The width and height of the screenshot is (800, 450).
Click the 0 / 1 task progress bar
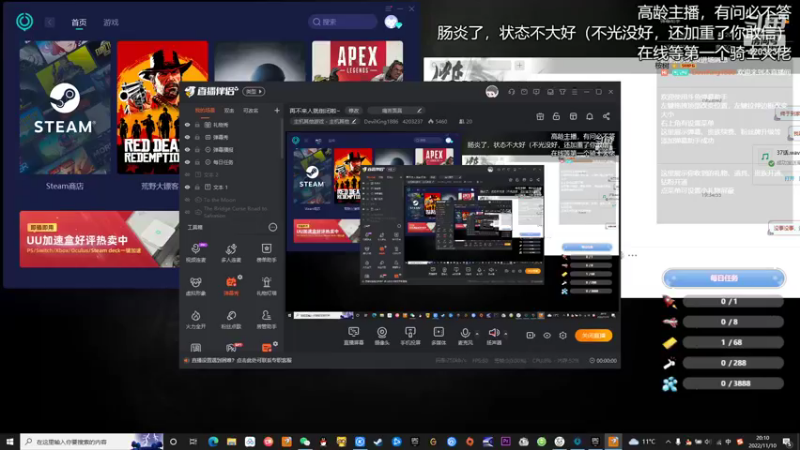(x=733, y=302)
